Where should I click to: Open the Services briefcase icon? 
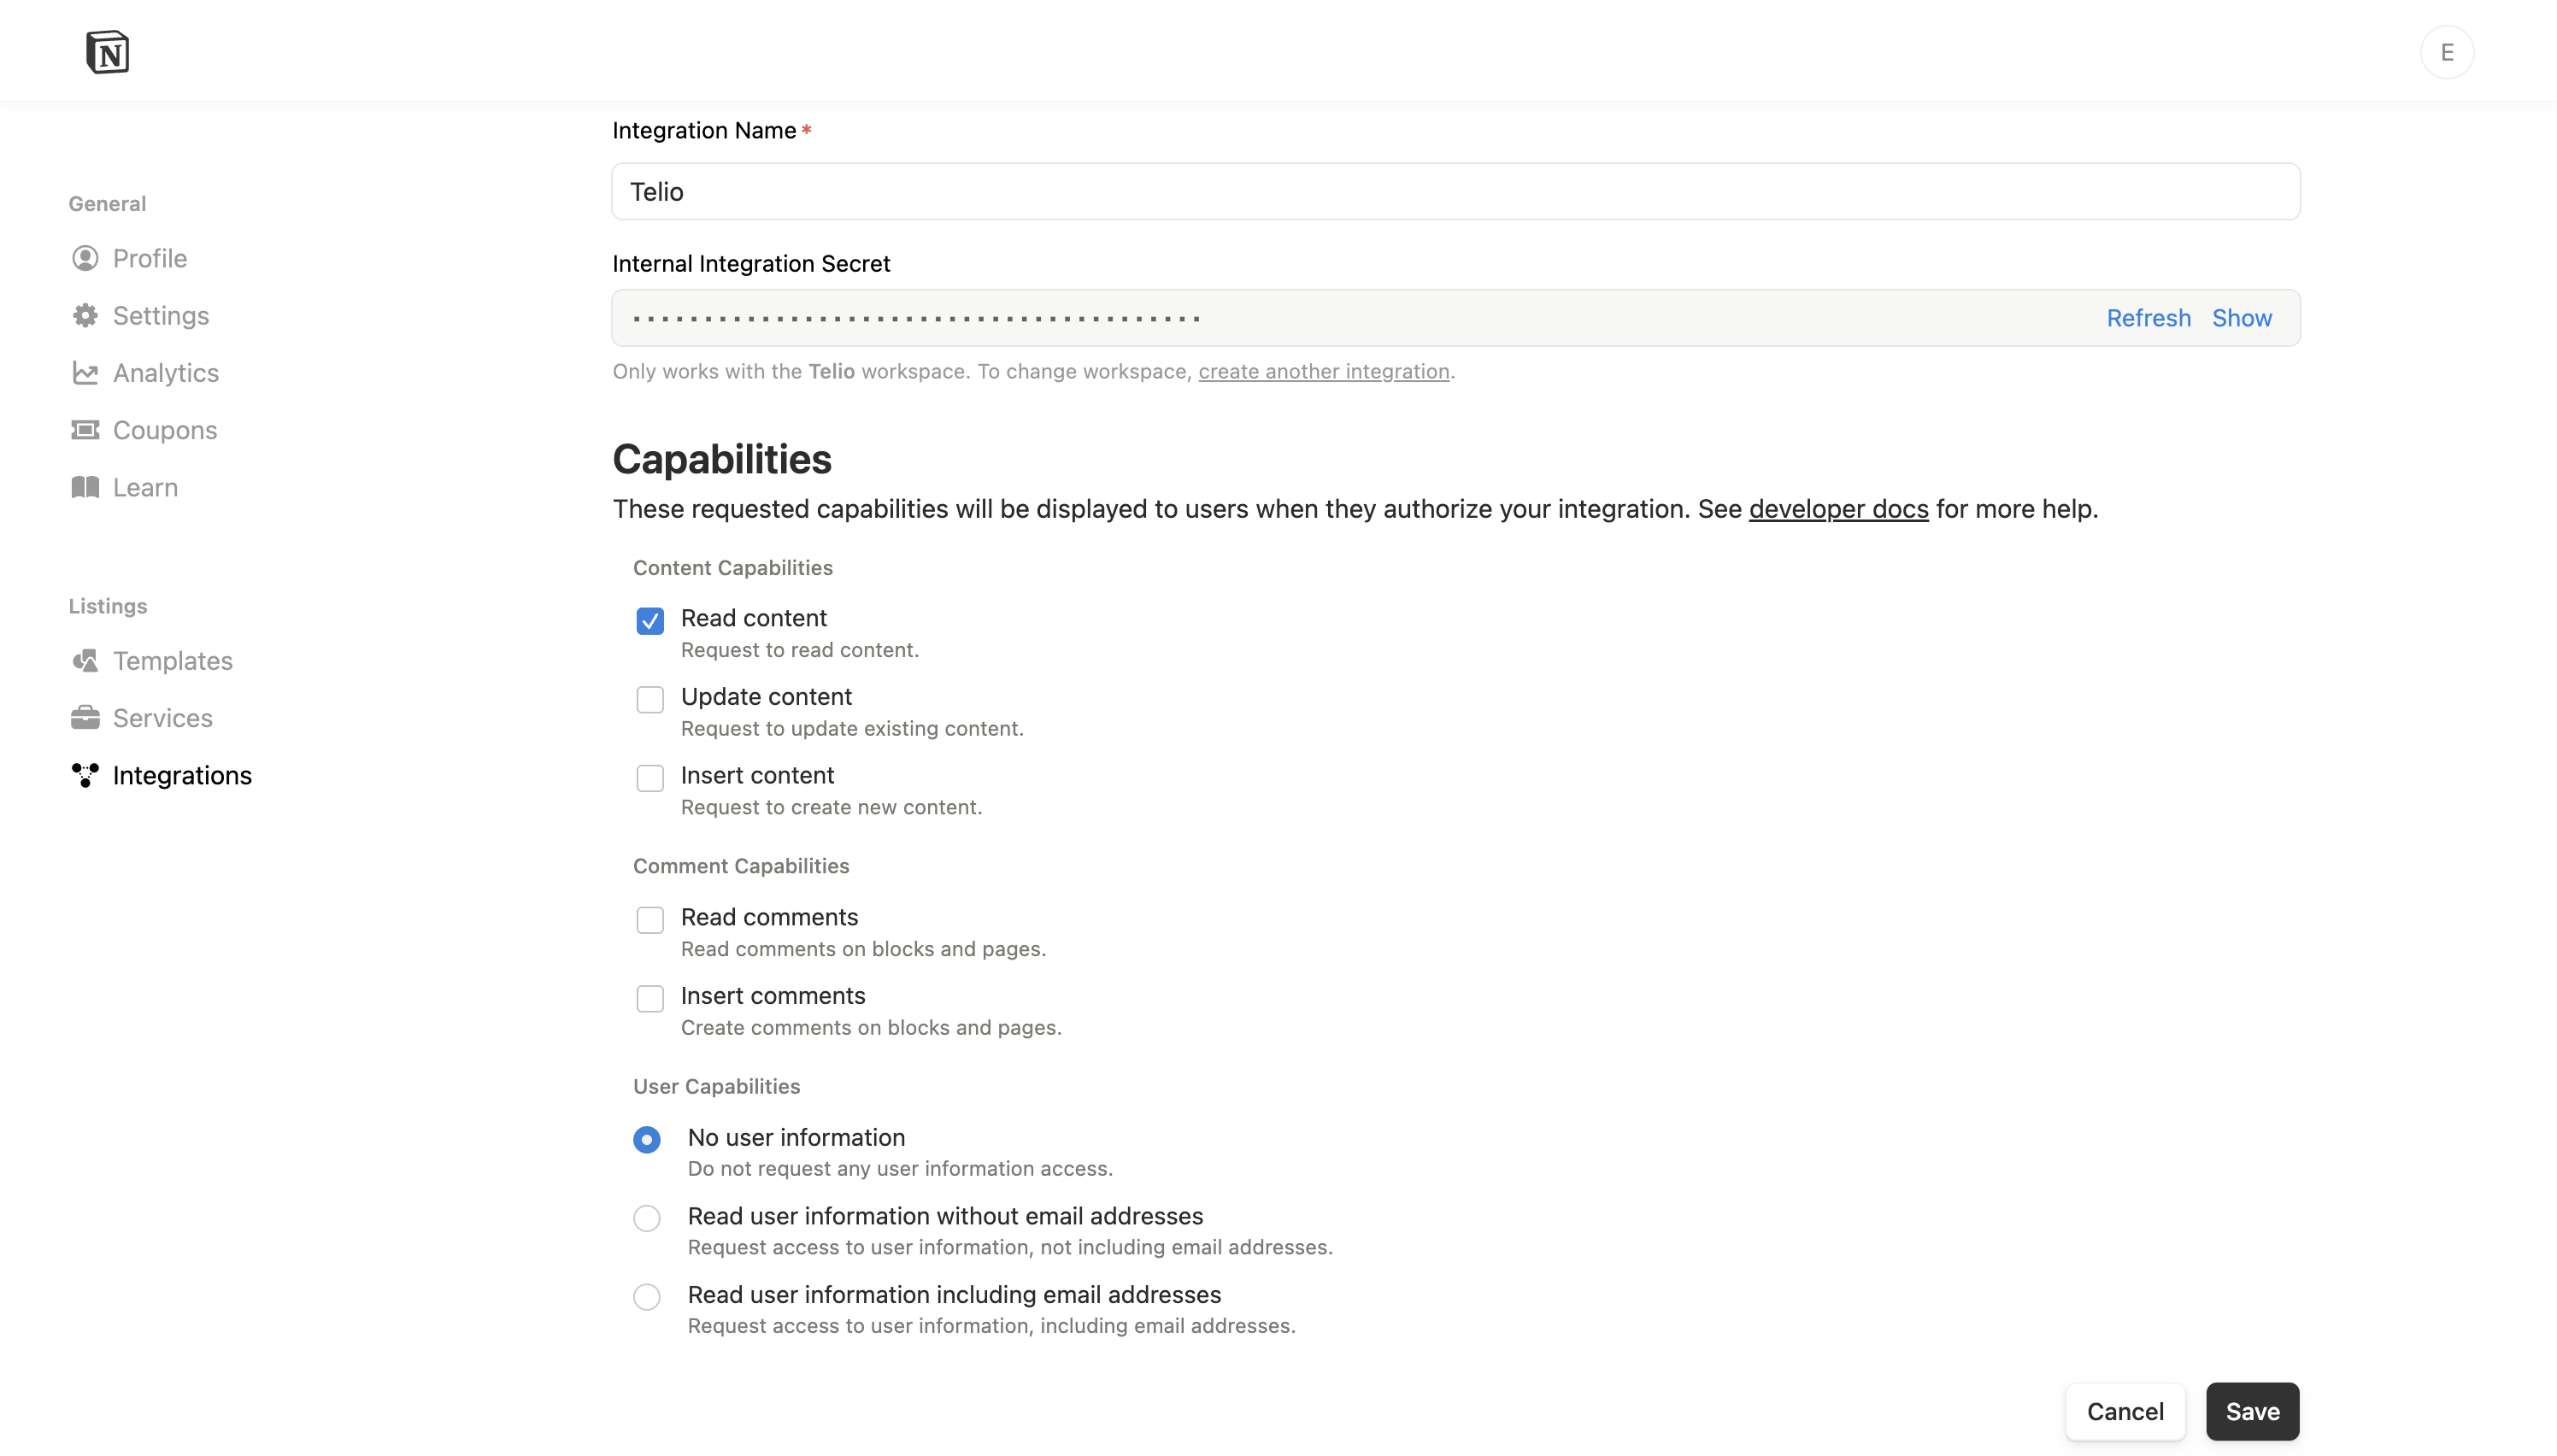(x=85, y=718)
